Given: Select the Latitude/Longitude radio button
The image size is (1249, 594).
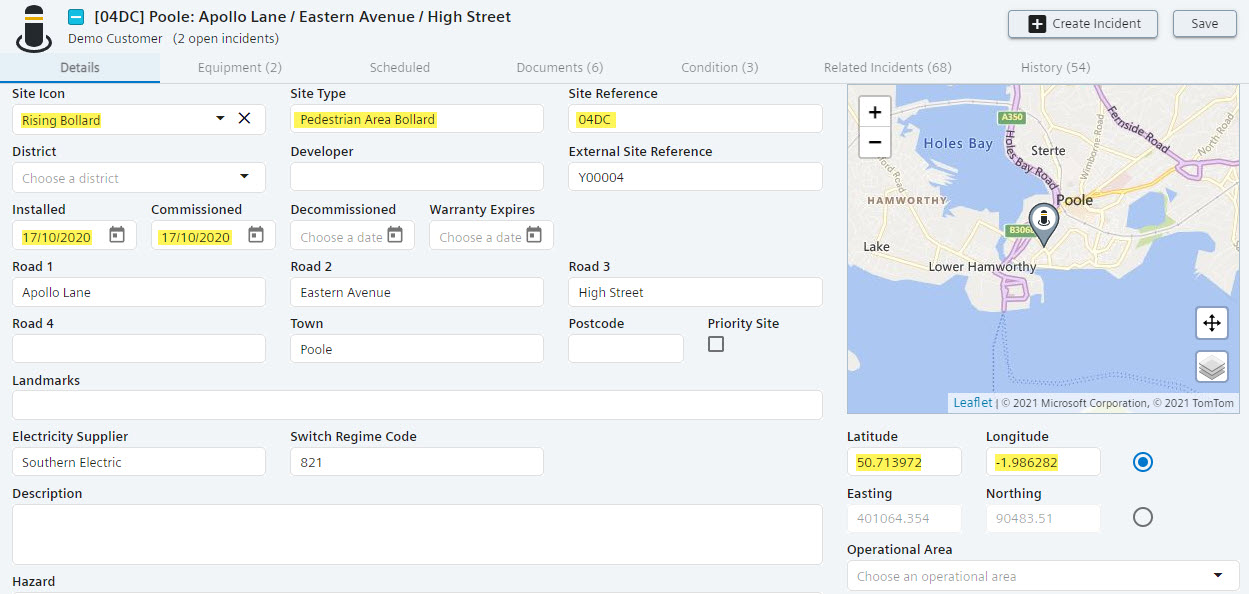Looking at the screenshot, I should 1143,462.
